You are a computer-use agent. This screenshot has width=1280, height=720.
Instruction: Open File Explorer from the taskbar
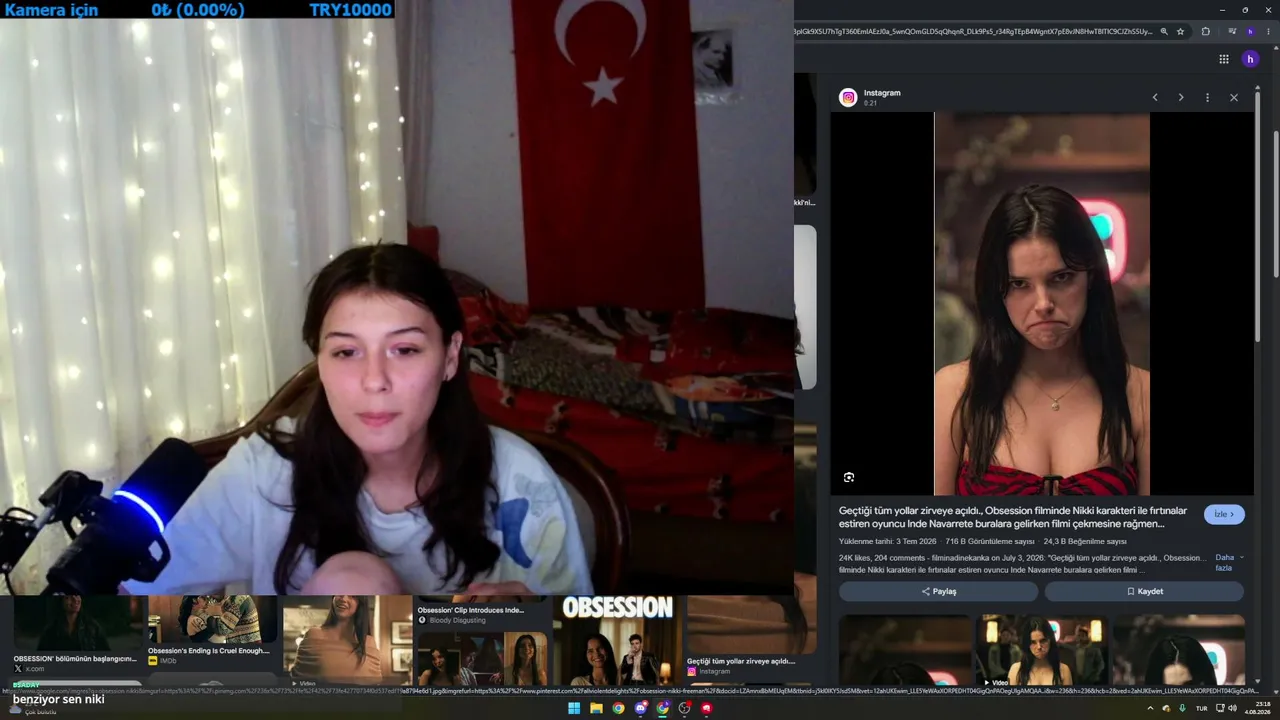click(x=596, y=708)
